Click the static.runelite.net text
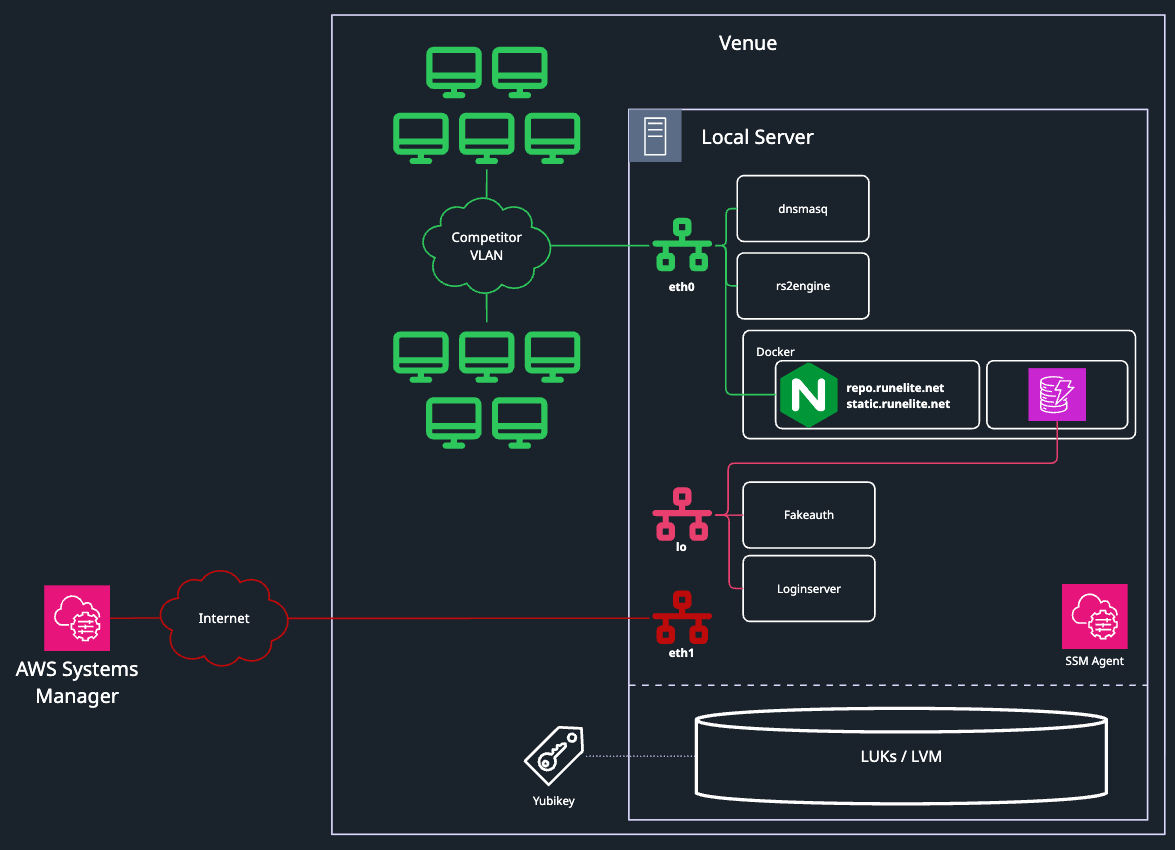This screenshot has height=850, width=1175. (x=898, y=404)
